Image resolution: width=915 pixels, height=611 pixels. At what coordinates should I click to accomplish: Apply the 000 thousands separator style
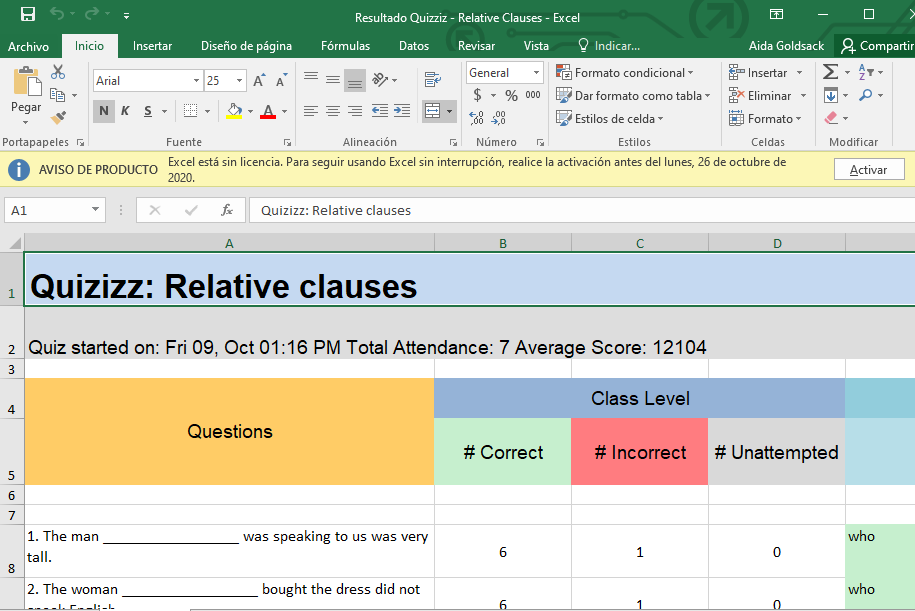(x=533, y=95)
